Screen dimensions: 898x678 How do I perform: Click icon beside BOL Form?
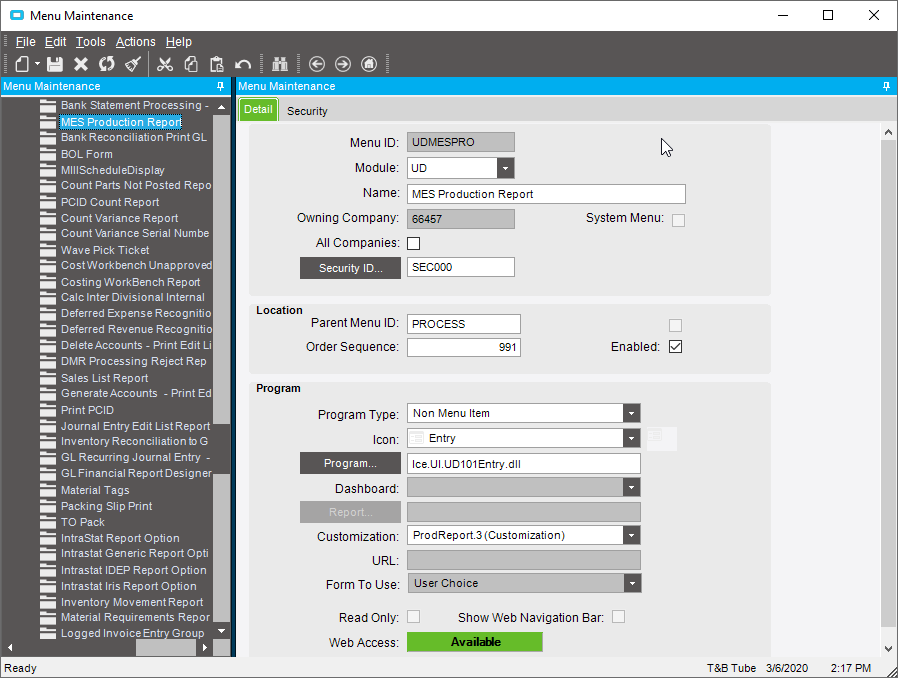[x=48, y=154]
